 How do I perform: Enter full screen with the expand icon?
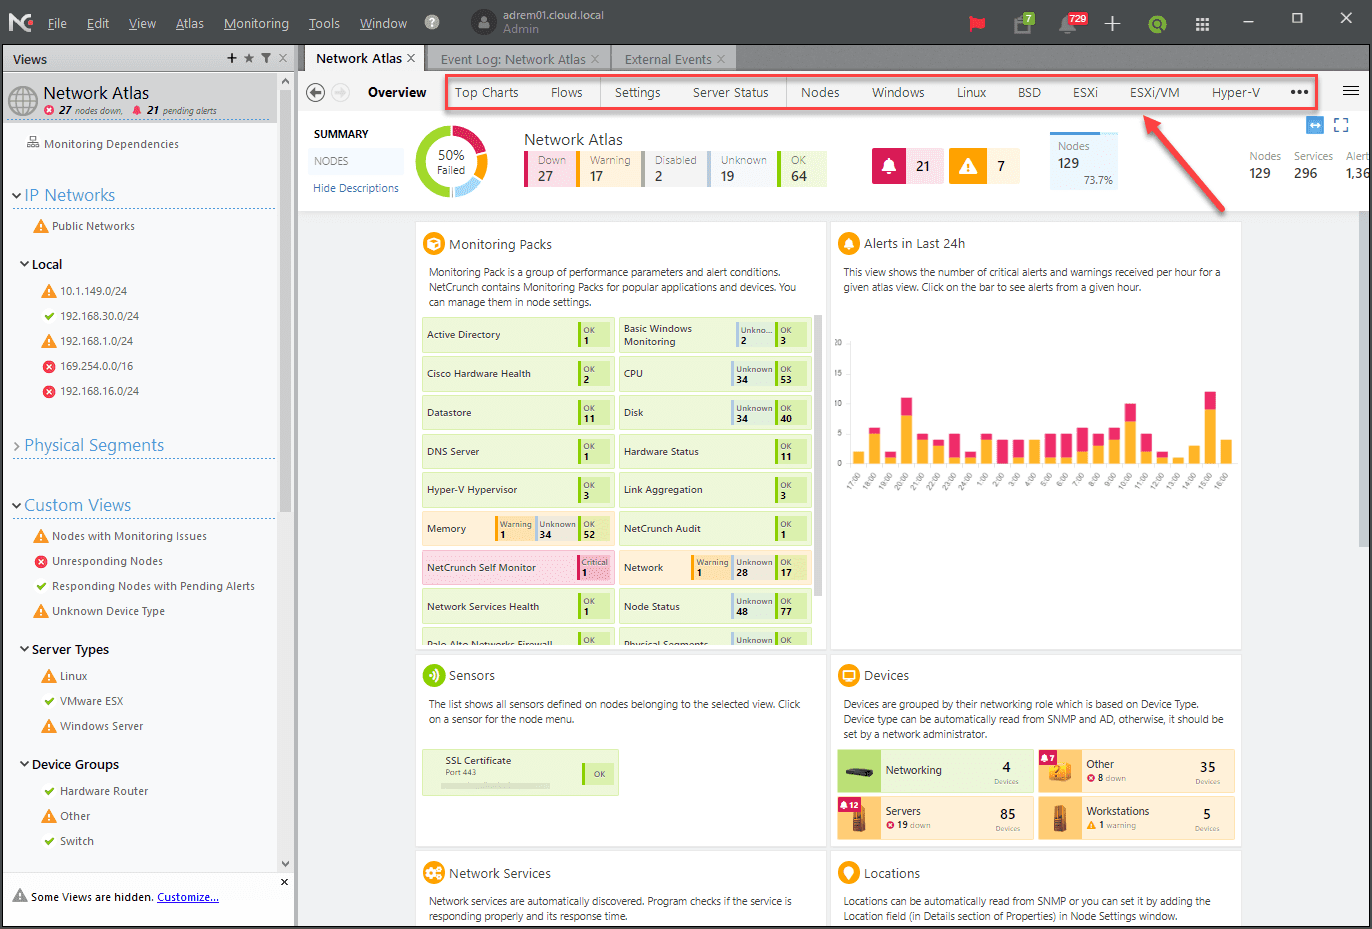1341,125
